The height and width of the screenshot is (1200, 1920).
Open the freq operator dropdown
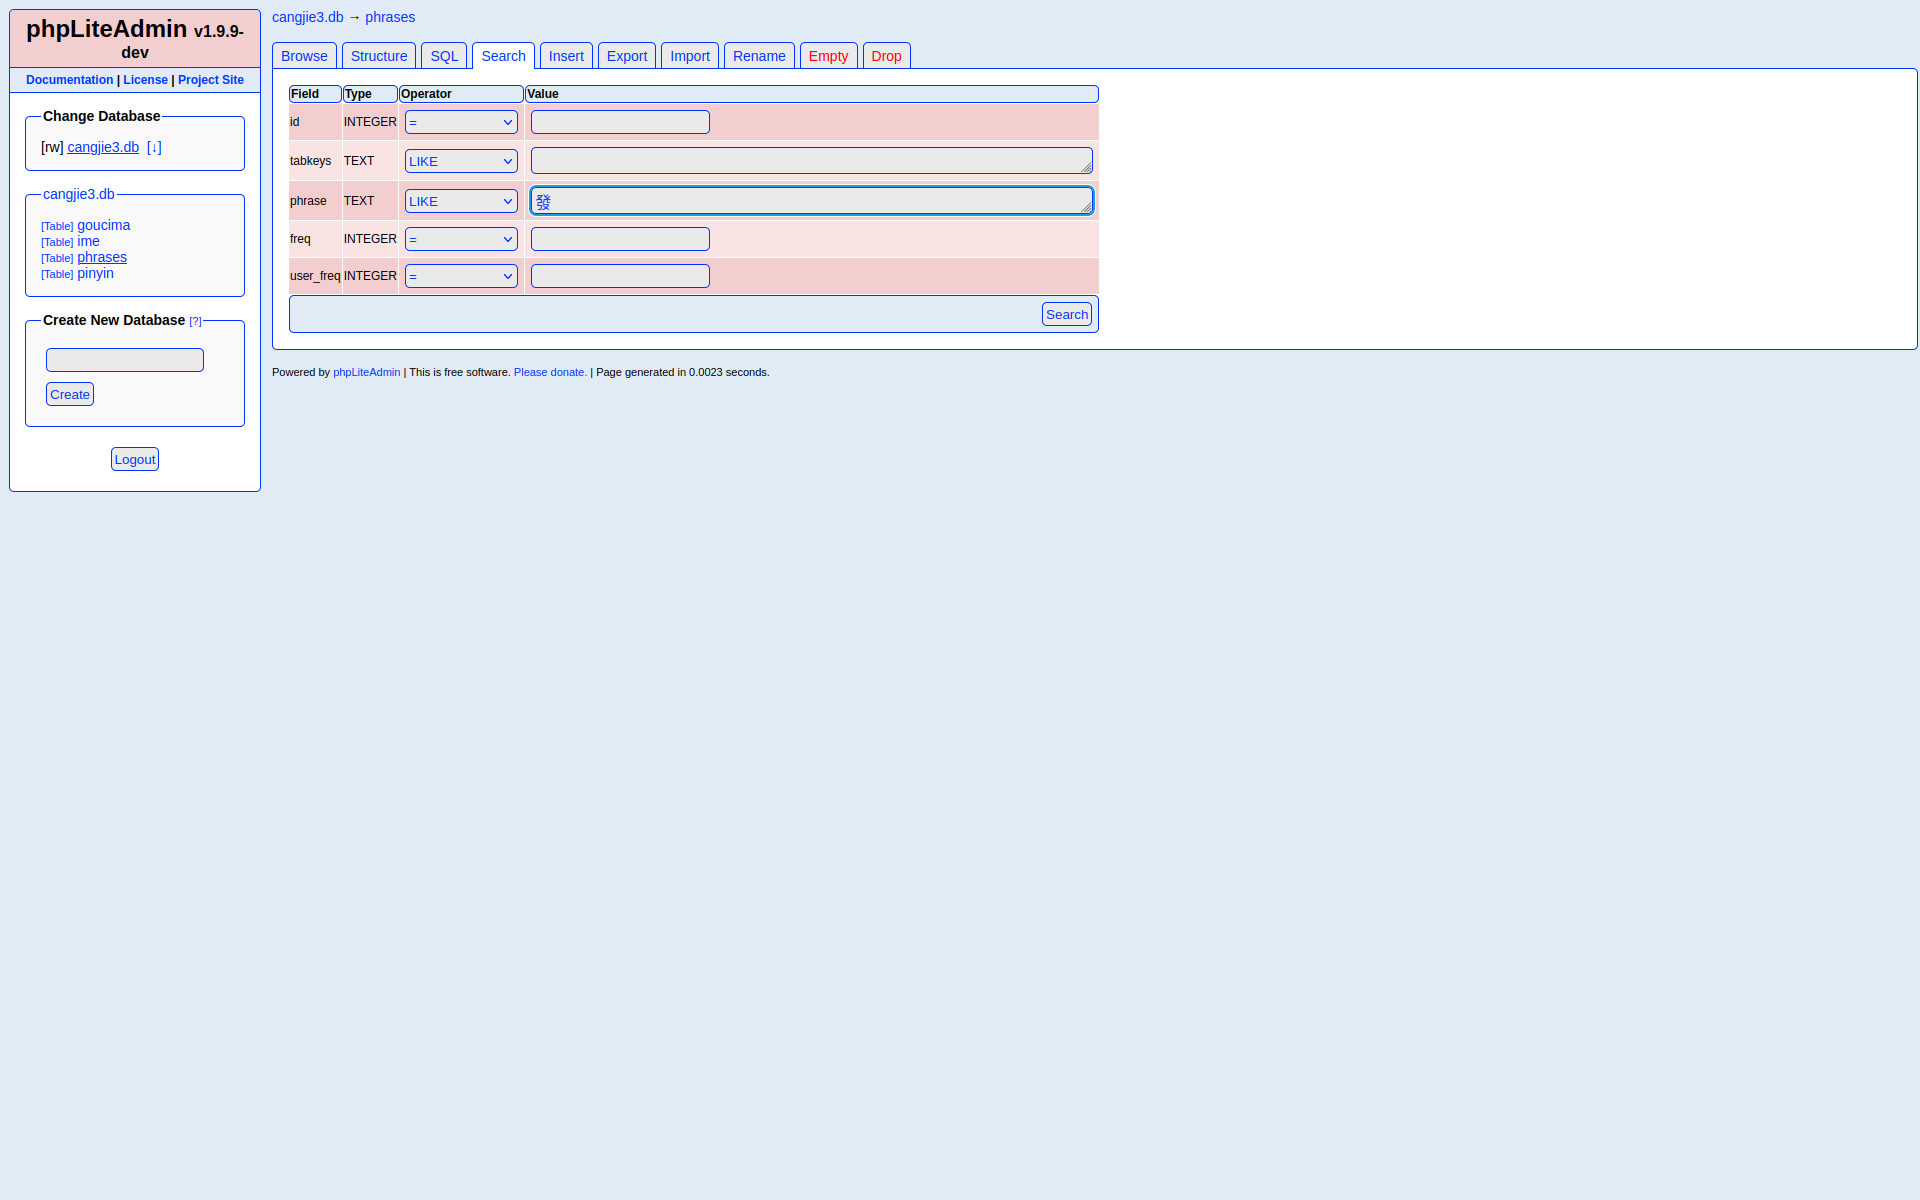pos(461,239)
